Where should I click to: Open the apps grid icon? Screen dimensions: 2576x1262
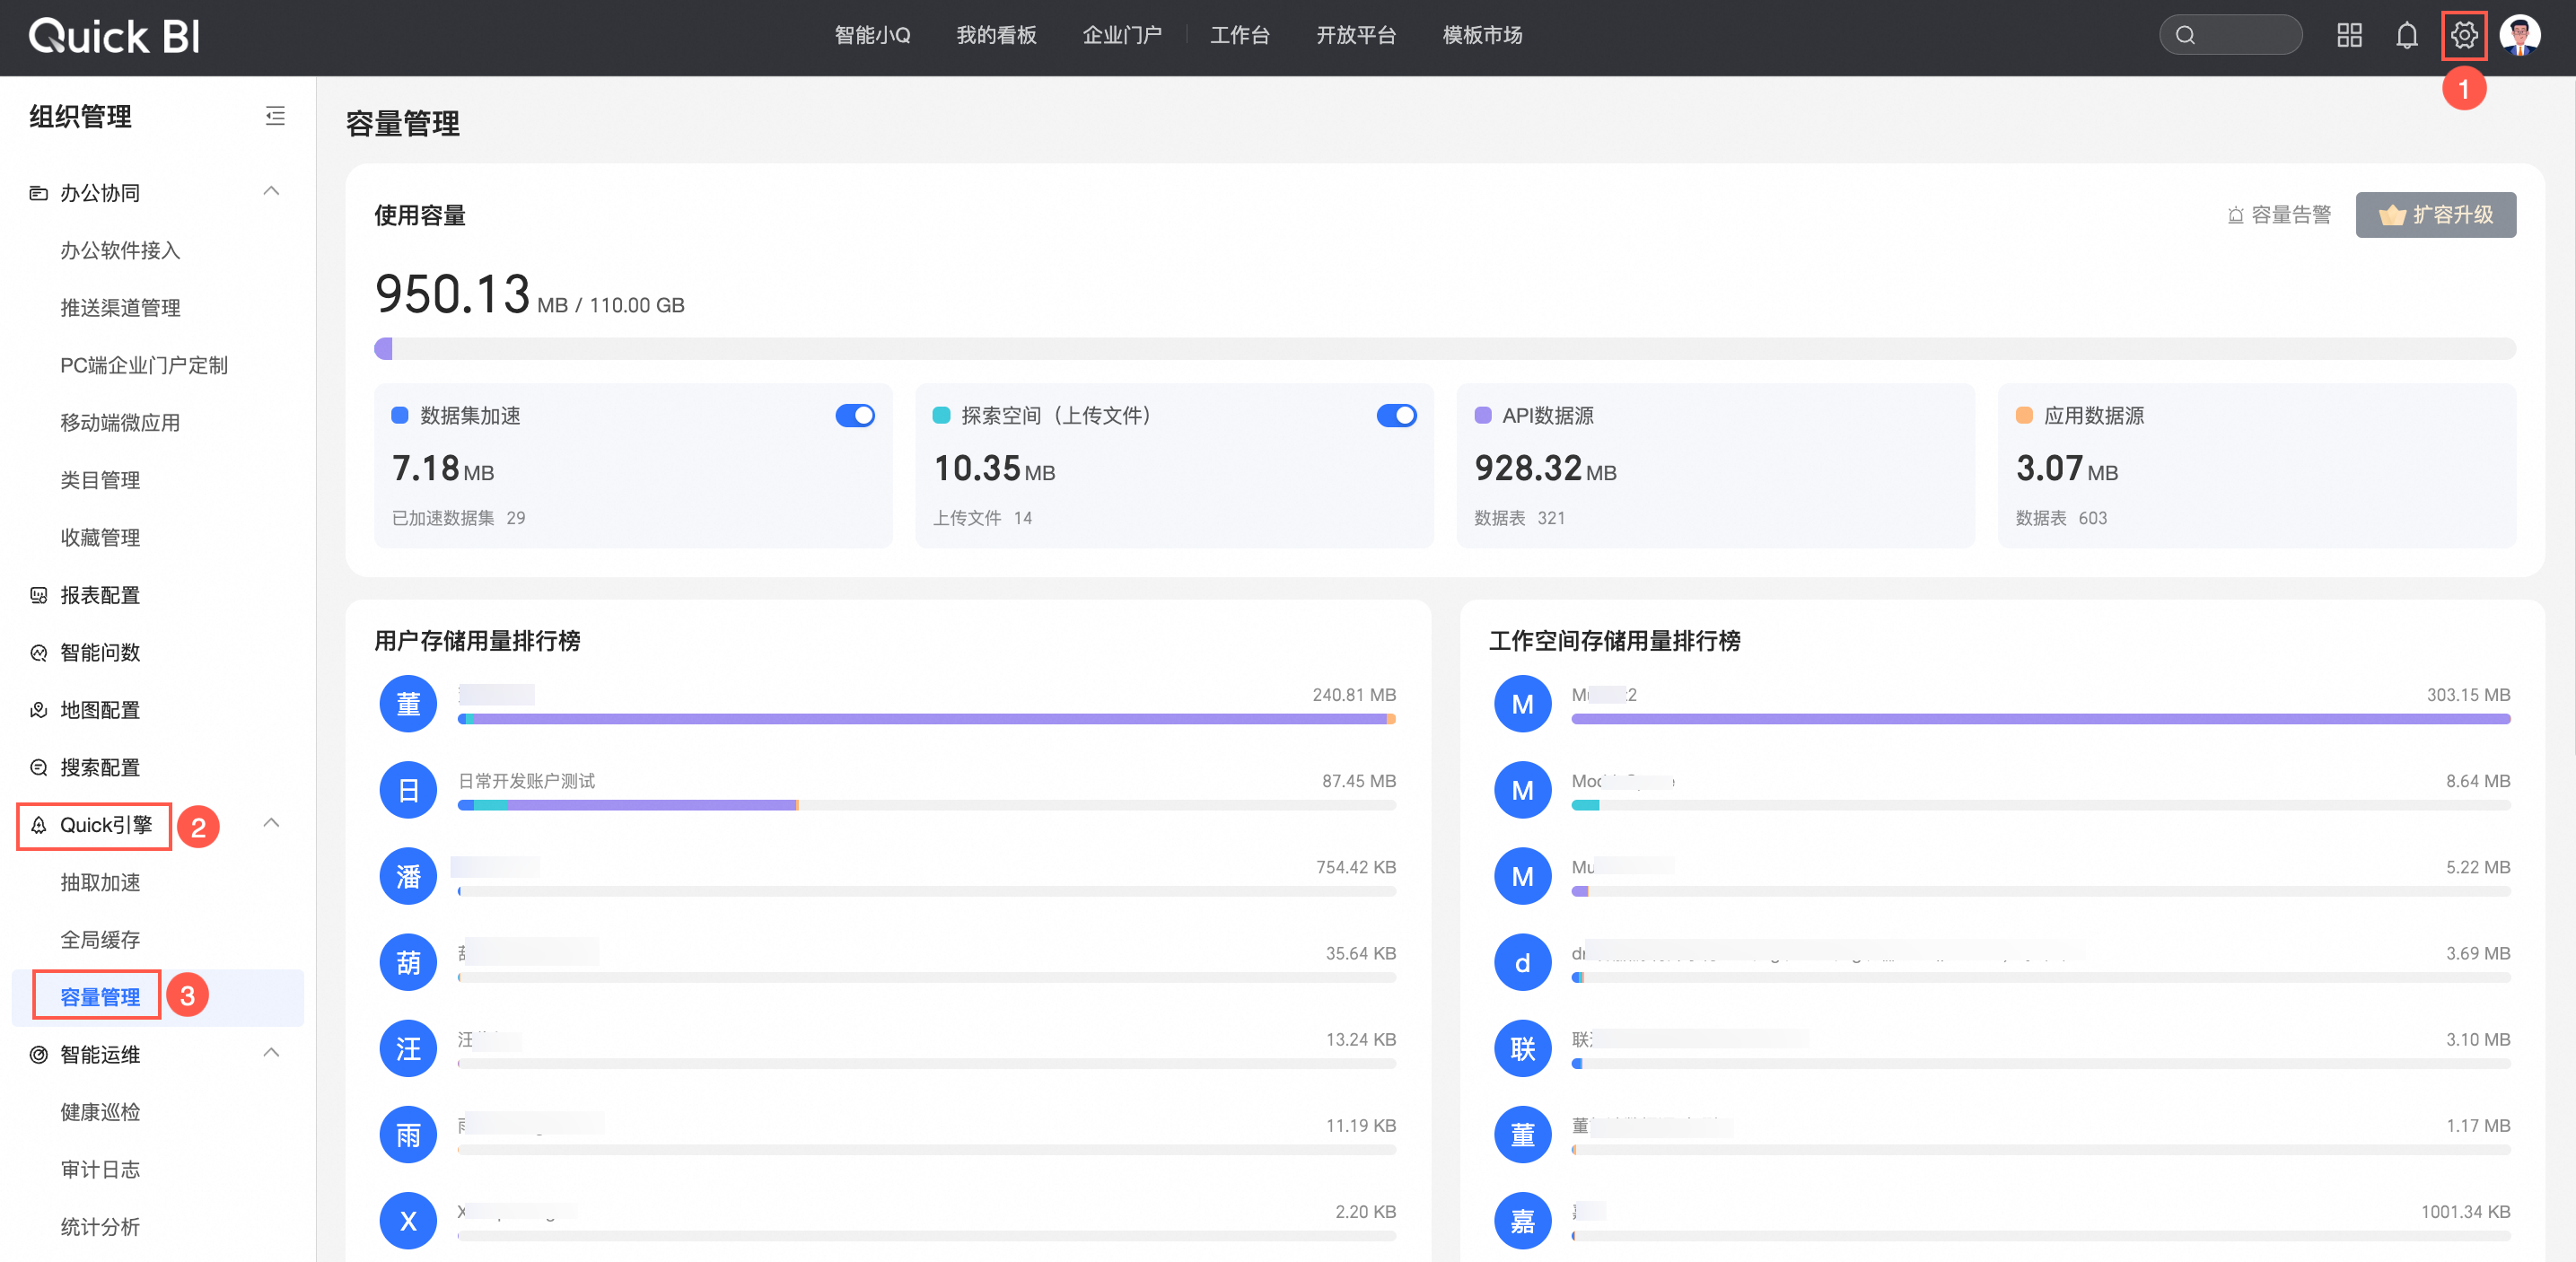coord(2349,36)
